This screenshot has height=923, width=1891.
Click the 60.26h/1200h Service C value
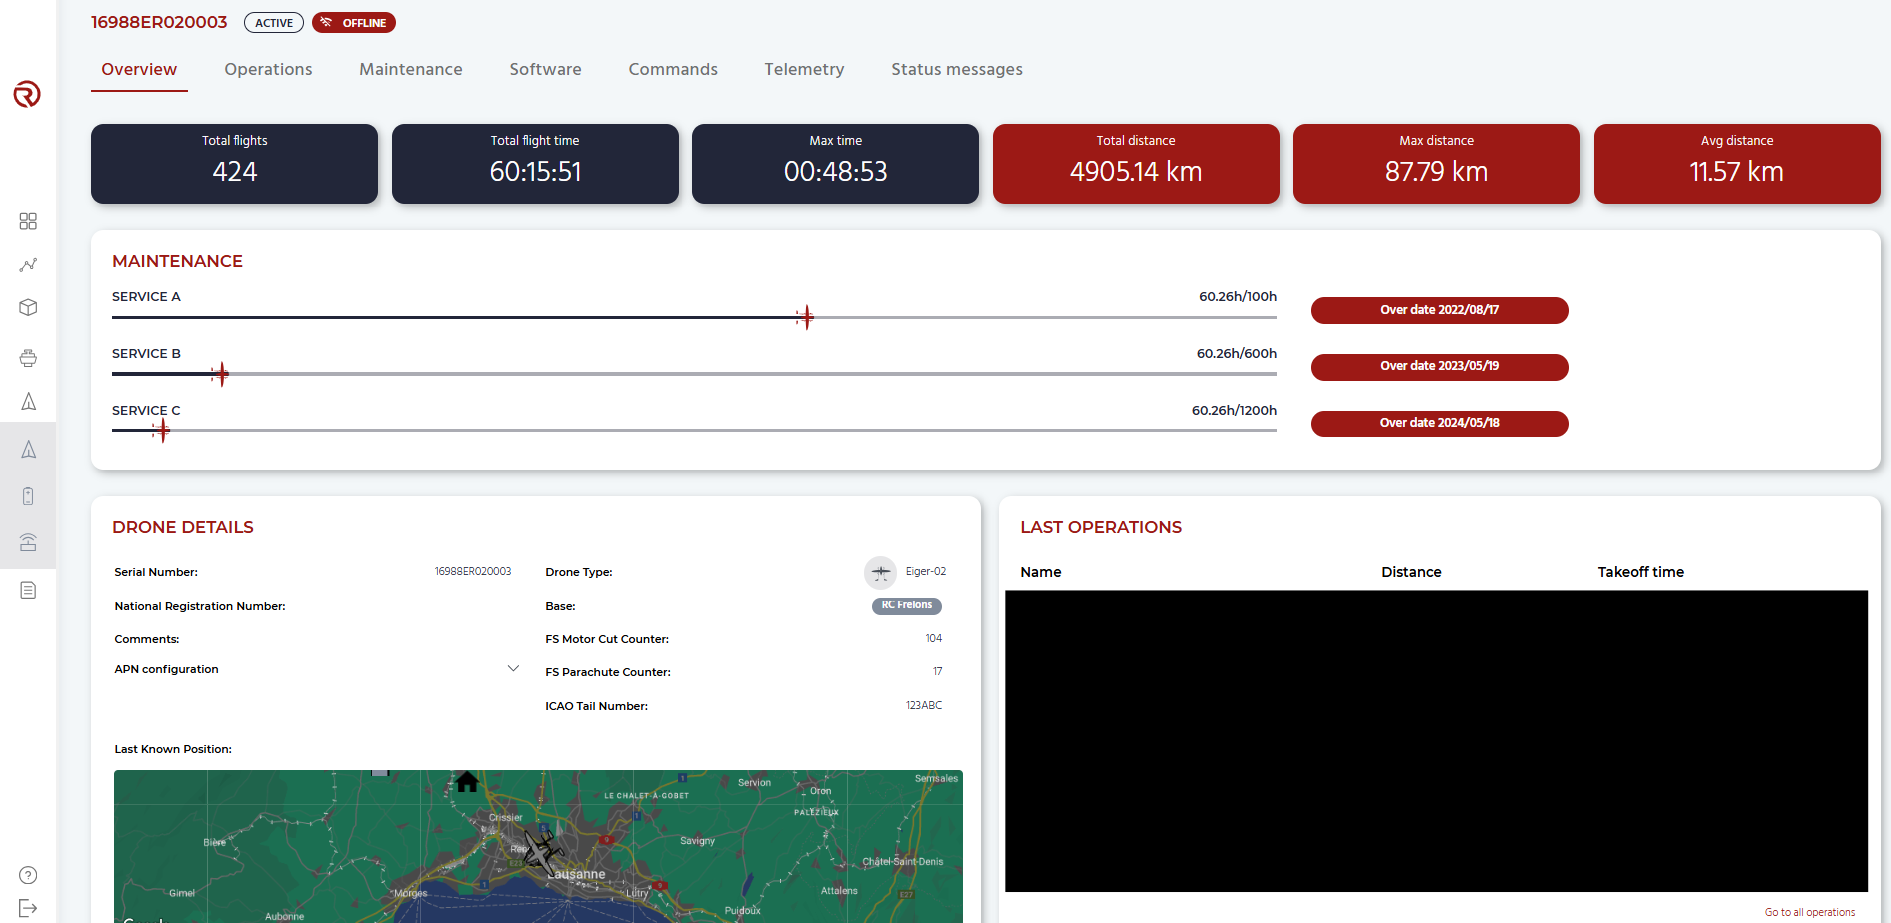point(1234,410)
